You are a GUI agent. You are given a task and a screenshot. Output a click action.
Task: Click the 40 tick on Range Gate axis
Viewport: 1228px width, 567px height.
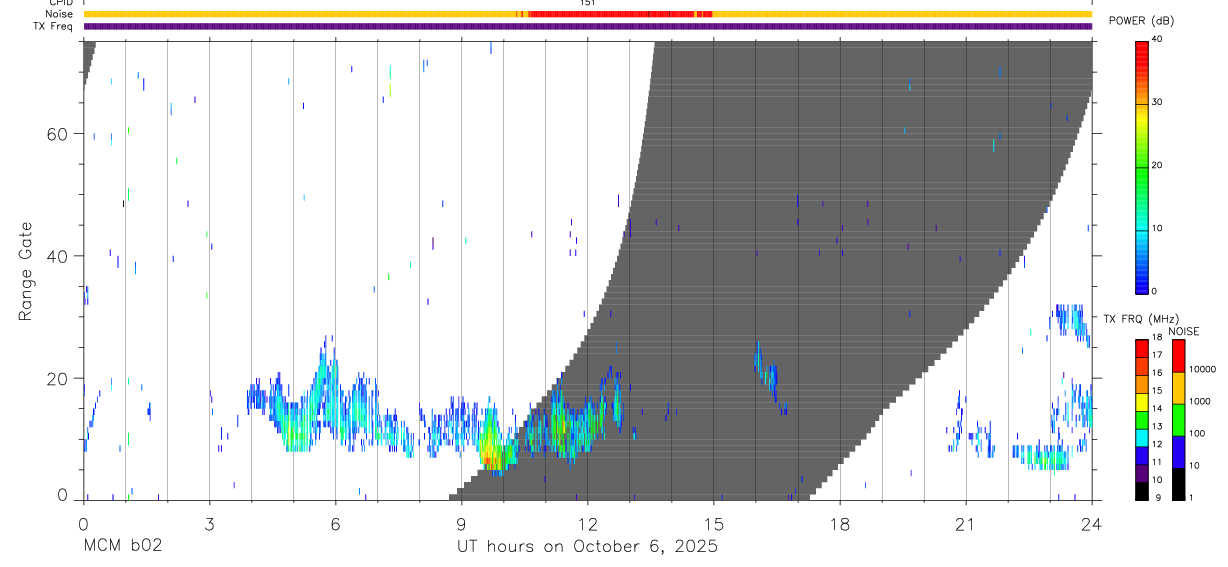point(58,256)
